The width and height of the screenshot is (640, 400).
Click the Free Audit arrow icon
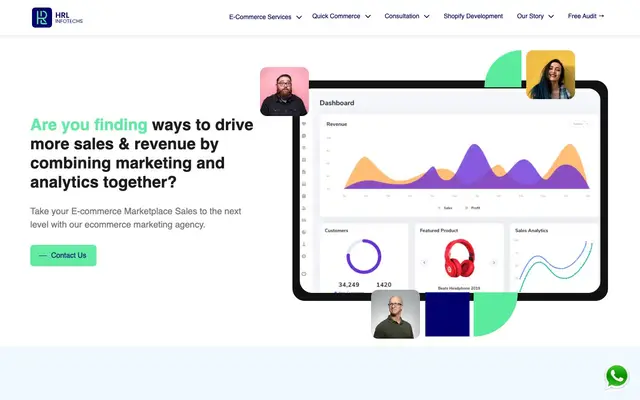(601, 16)
